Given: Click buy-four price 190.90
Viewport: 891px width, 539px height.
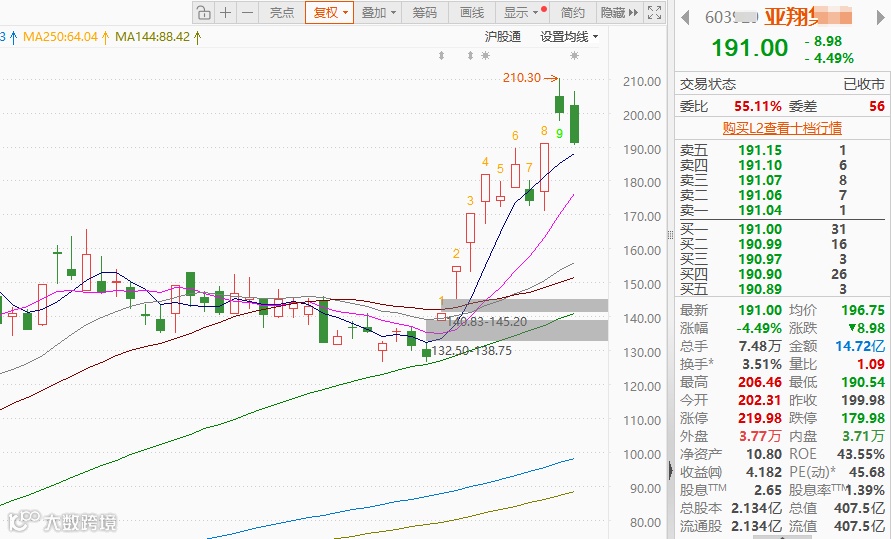Looking at the screenshot, I should (x=760, y=274).
